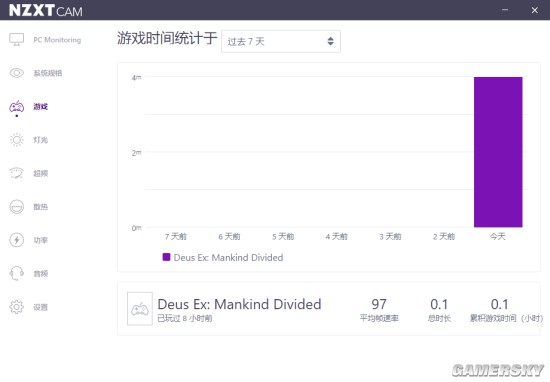The height and width of the screenshot is (382, 550).
Task: Click the 累积游戏时间 (小时) label
Action: pyautogui.click(x=506, y=318)
